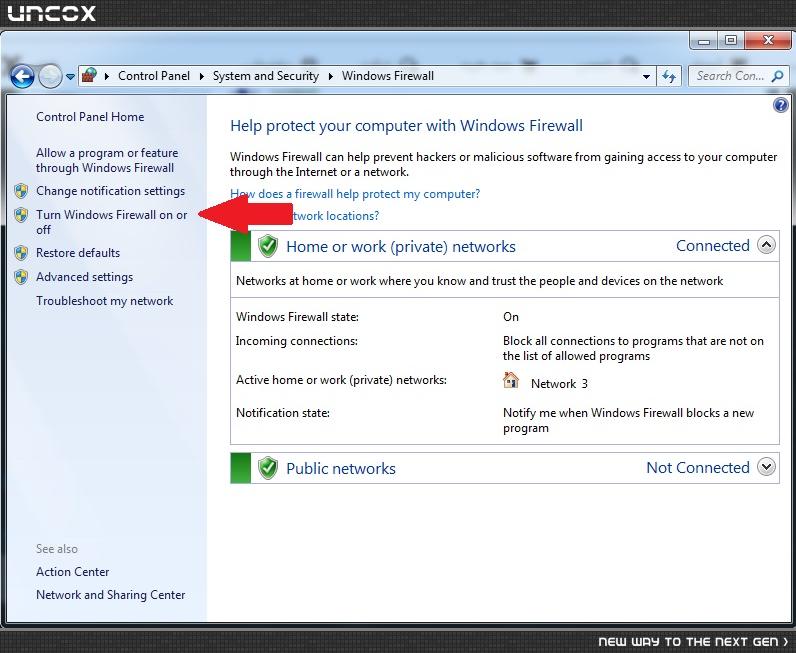Viewport: 796px width, 653px height.
Task: Open How does a firewall help protect link
Action: 355,193
